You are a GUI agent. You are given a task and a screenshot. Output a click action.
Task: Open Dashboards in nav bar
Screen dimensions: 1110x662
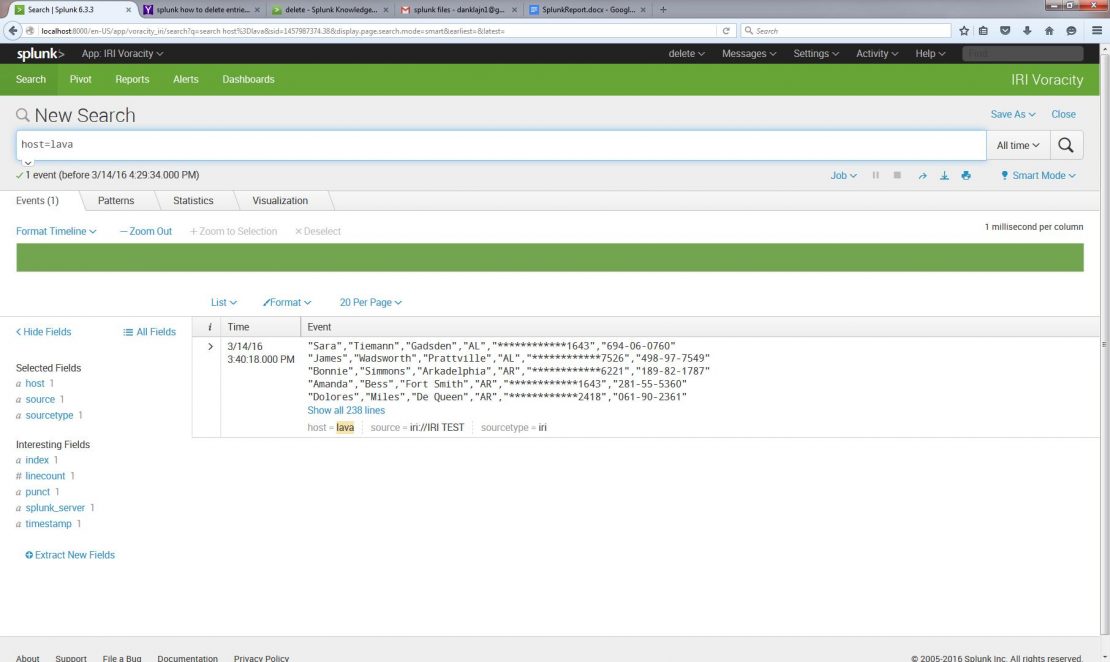(248, 79)
